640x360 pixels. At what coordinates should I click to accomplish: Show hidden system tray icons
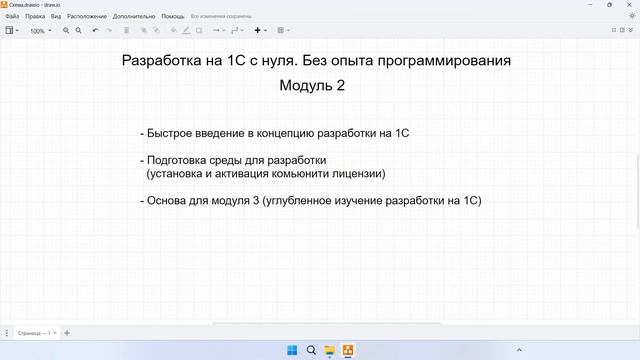pos(519,350)
